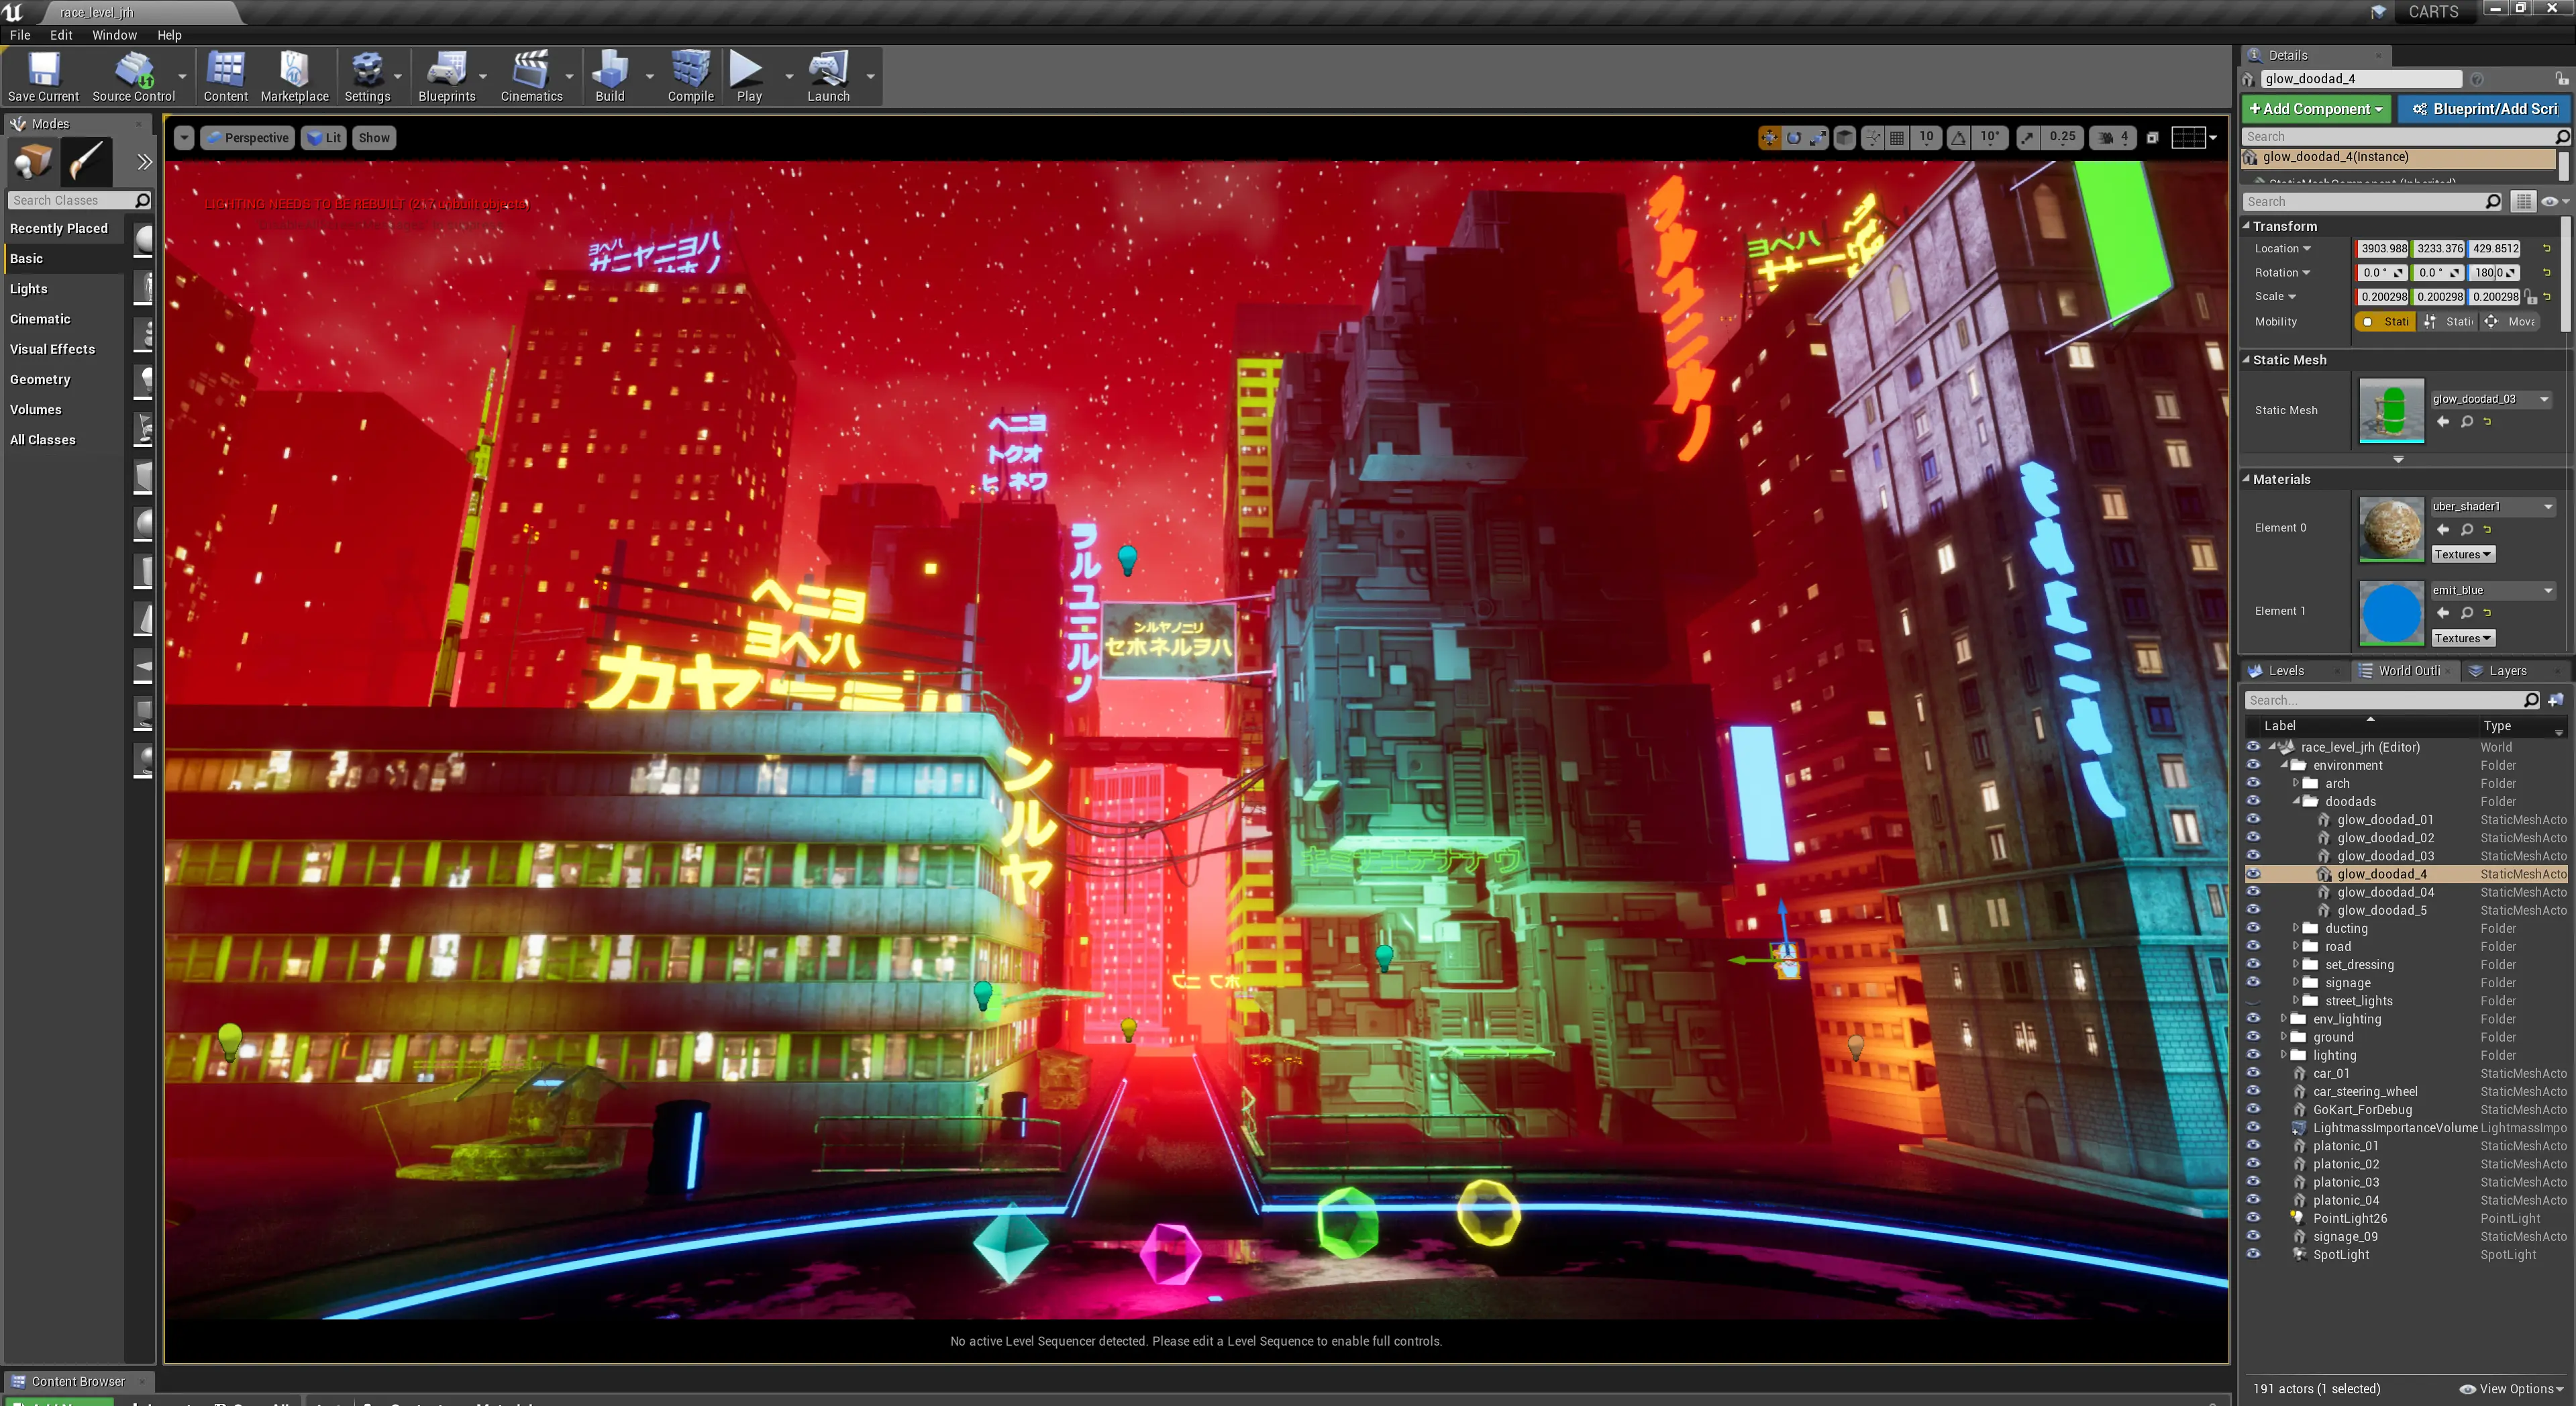This screenshot has height=1406, width=2576.
Task: Use selected asset arrow for emit_blue material
Action: coord(2443,613)
